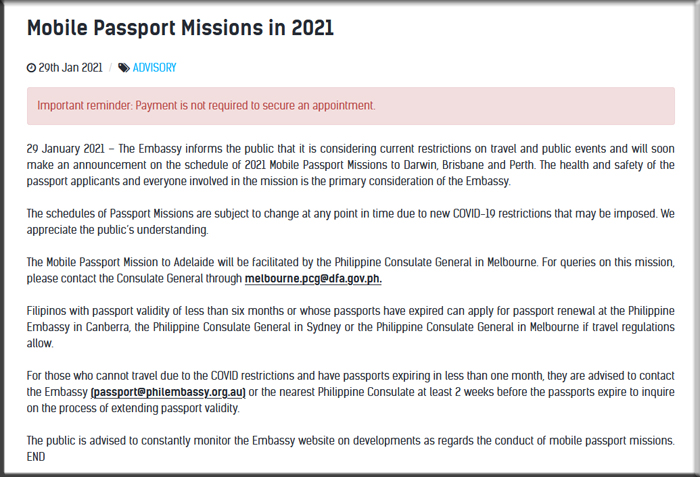Click the pink payment reminder banner
700x477 pixels.
[350, 105]
